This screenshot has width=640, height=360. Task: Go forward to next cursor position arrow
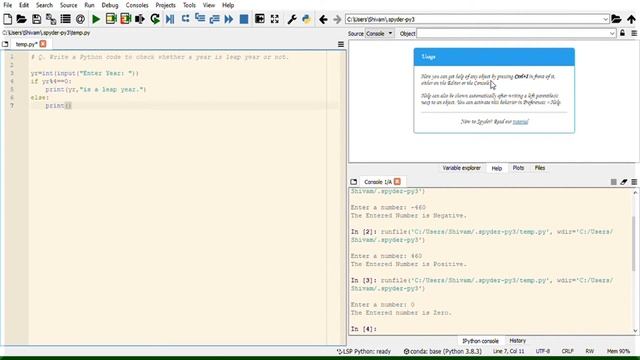(x=337, y=19)
